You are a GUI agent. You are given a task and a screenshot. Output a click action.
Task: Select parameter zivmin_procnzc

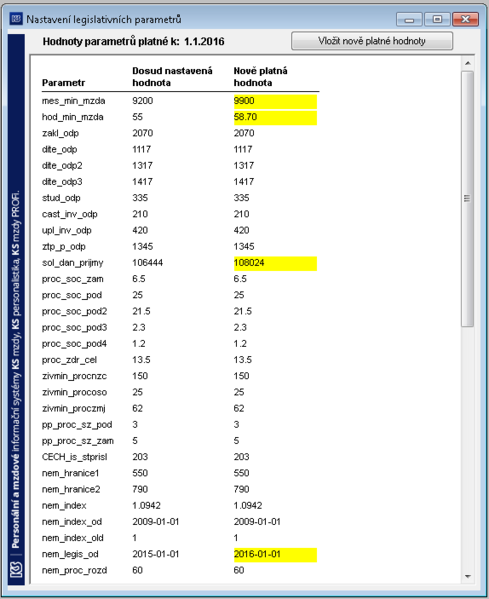click(74, 376)
